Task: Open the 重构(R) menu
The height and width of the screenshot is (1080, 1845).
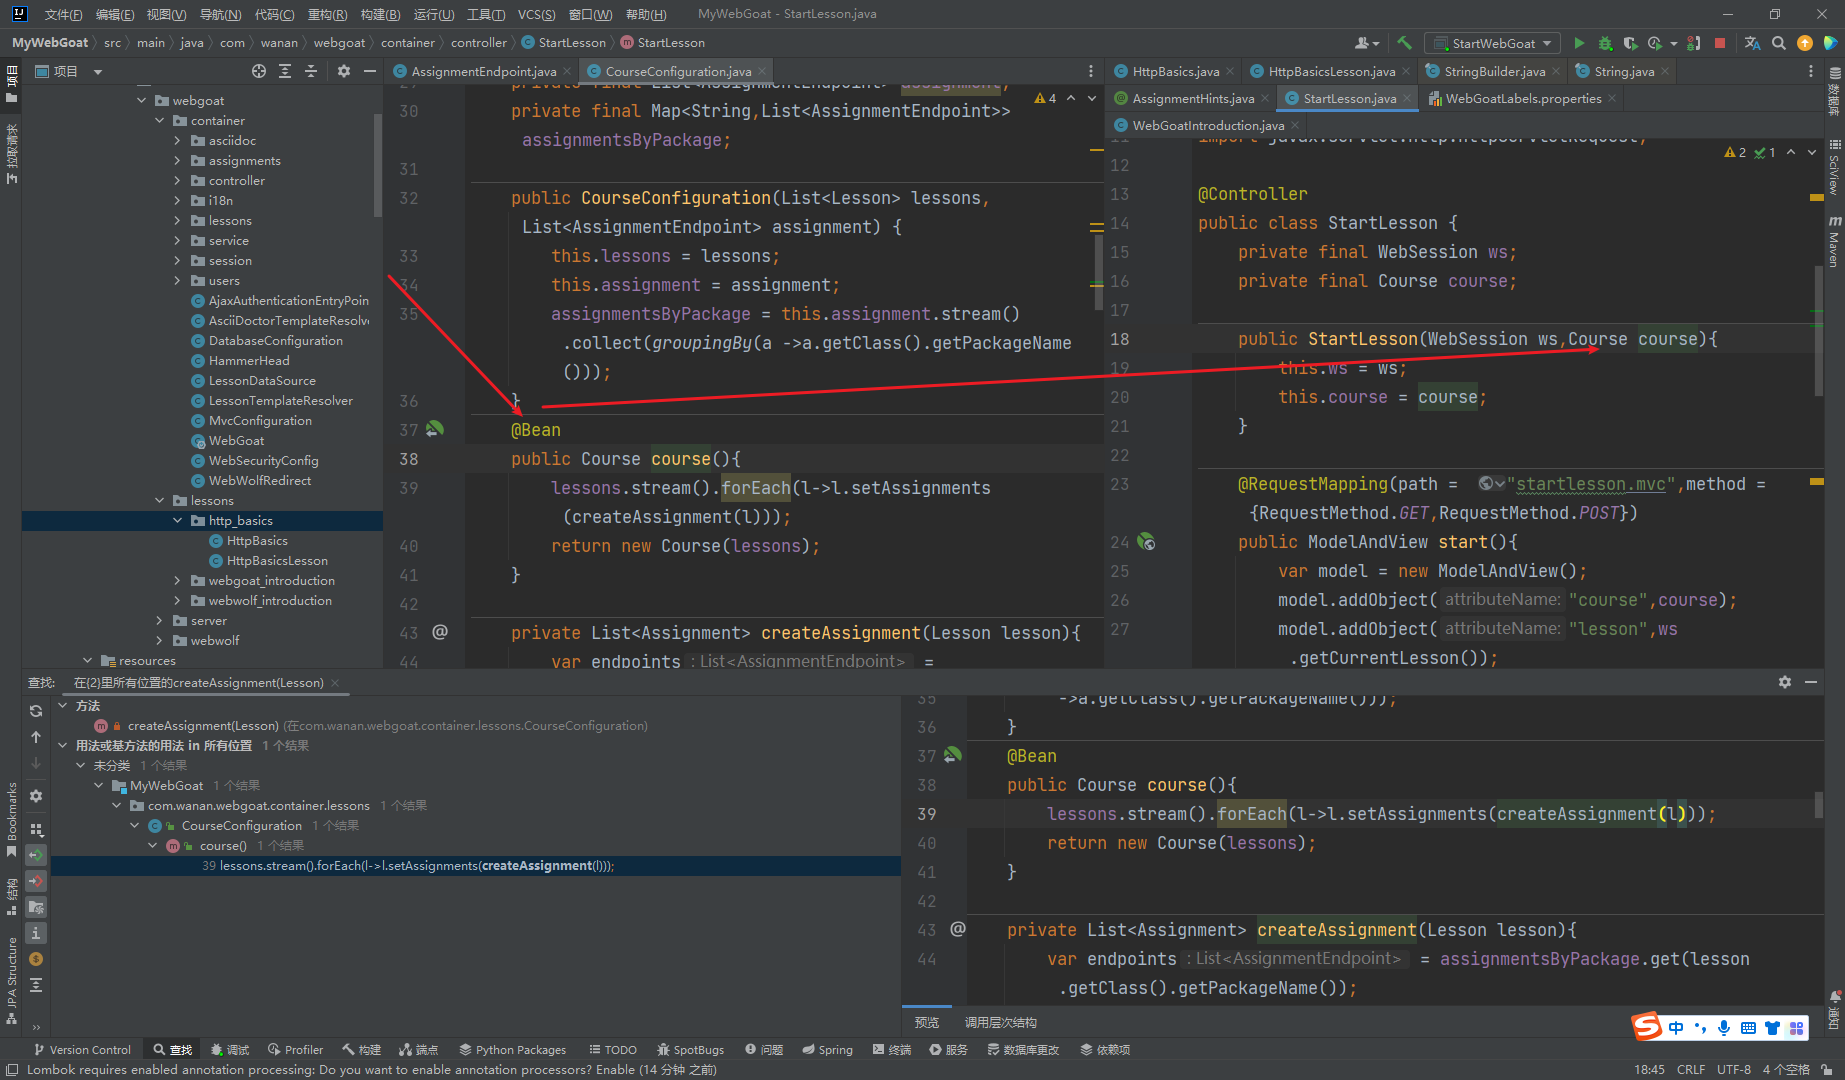Action: click(x=328, y=14)
